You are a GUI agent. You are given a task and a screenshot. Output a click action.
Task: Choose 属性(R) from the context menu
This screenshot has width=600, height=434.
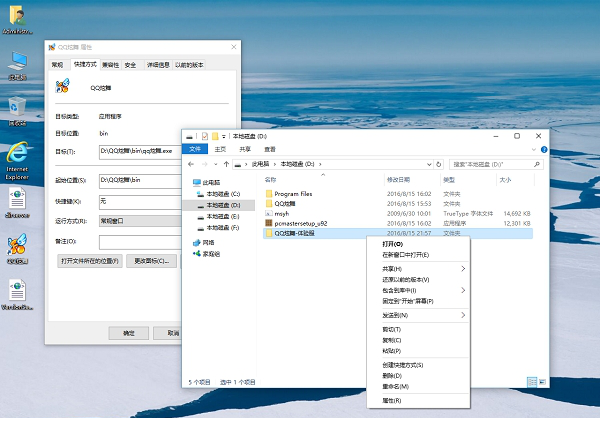pos(418,400)
